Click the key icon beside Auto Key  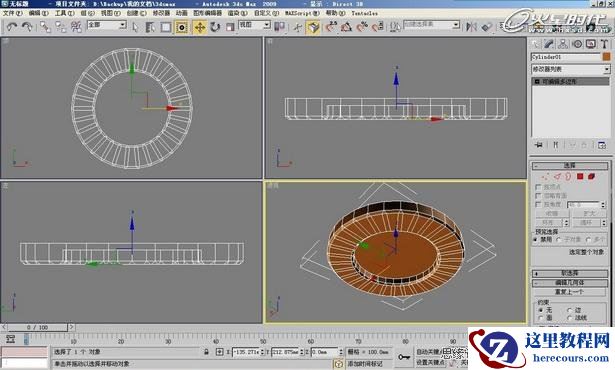(x=404, y=357)
